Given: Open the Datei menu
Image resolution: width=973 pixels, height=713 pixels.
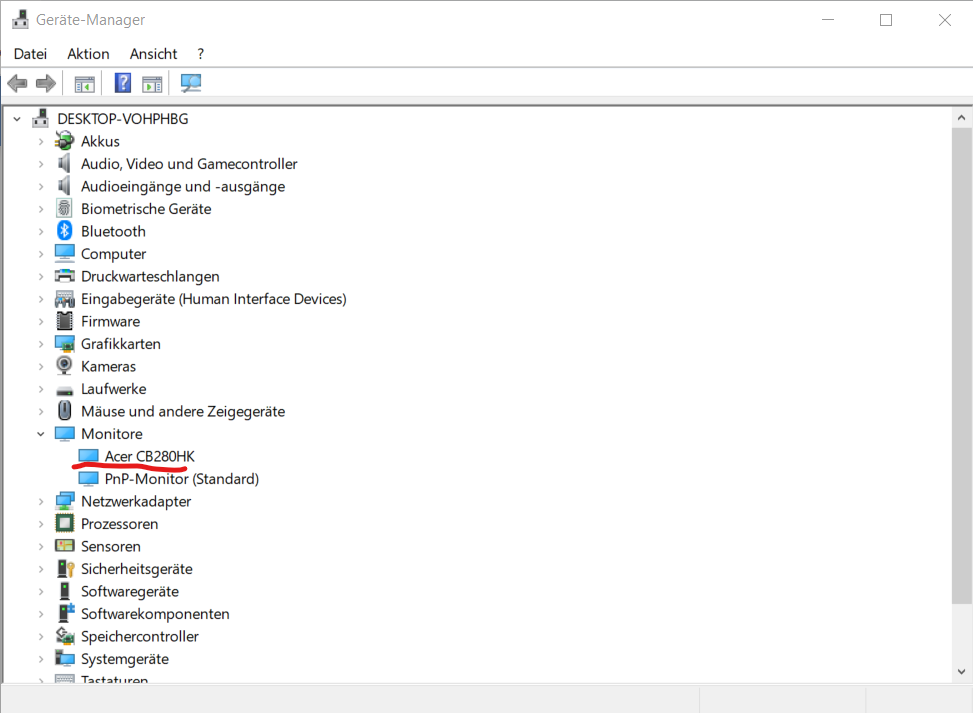Looking at the screenshot, I should click(x=30, y=54).
